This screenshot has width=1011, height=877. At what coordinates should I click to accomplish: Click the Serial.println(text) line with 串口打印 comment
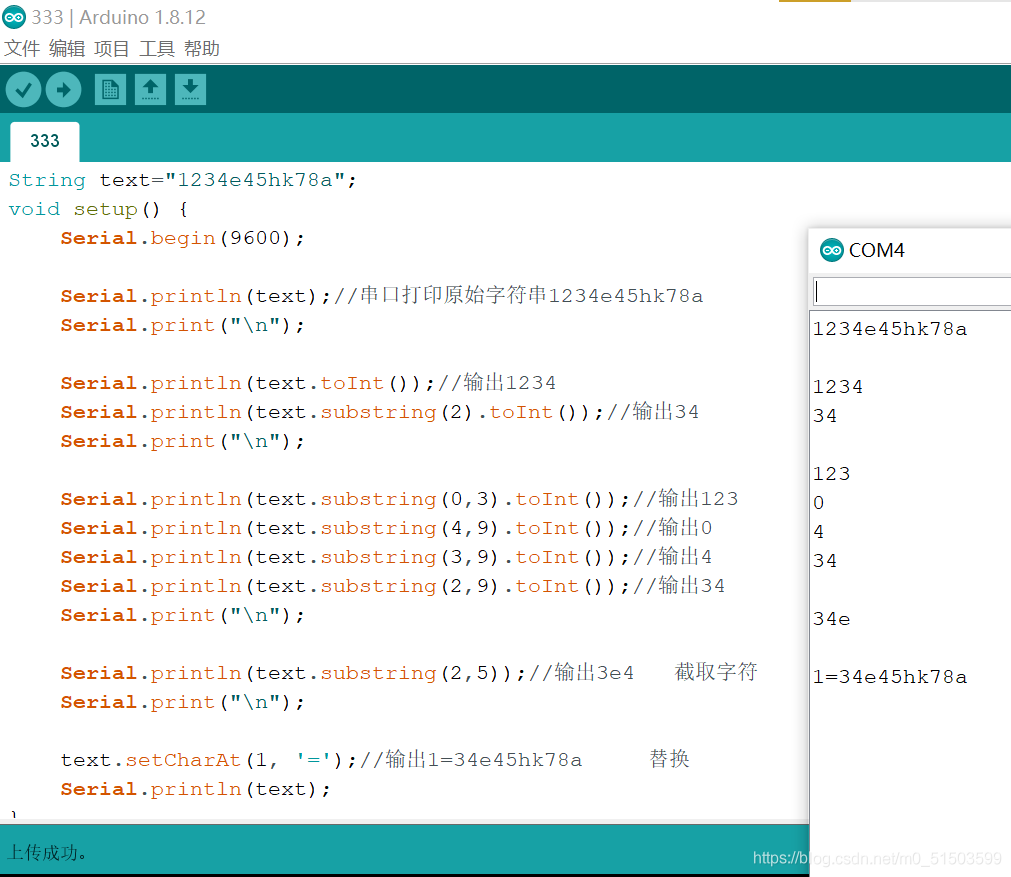pos(382,296)
